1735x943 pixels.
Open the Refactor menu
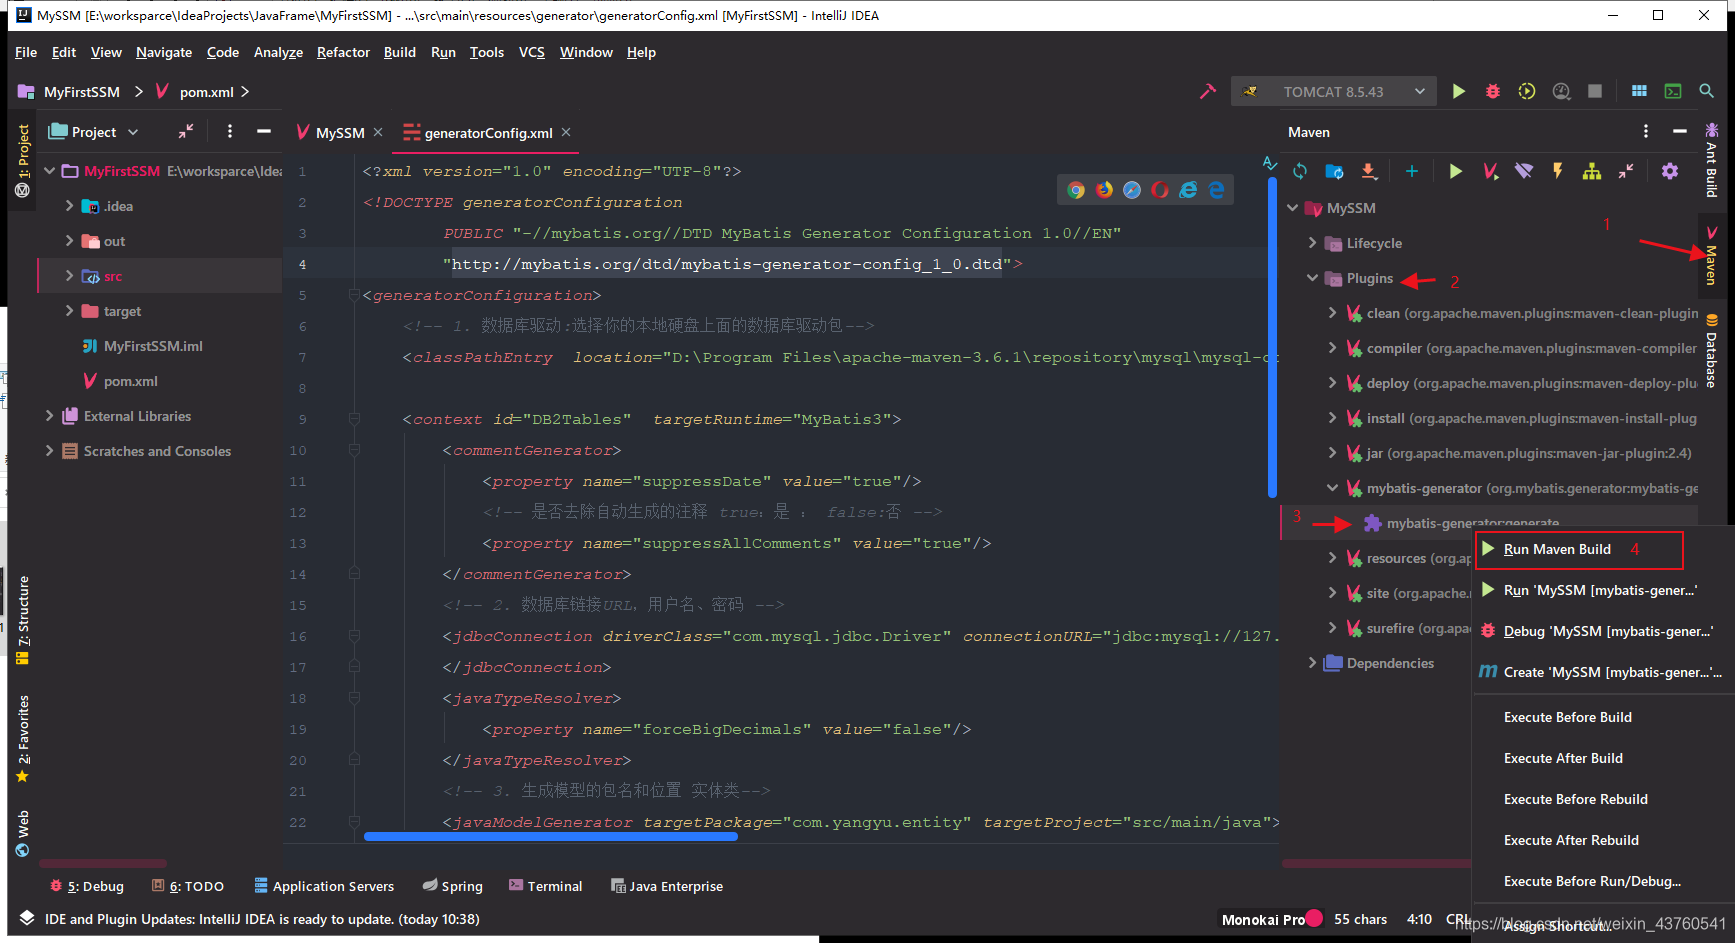pyautogui.click(x=343, y=52)
